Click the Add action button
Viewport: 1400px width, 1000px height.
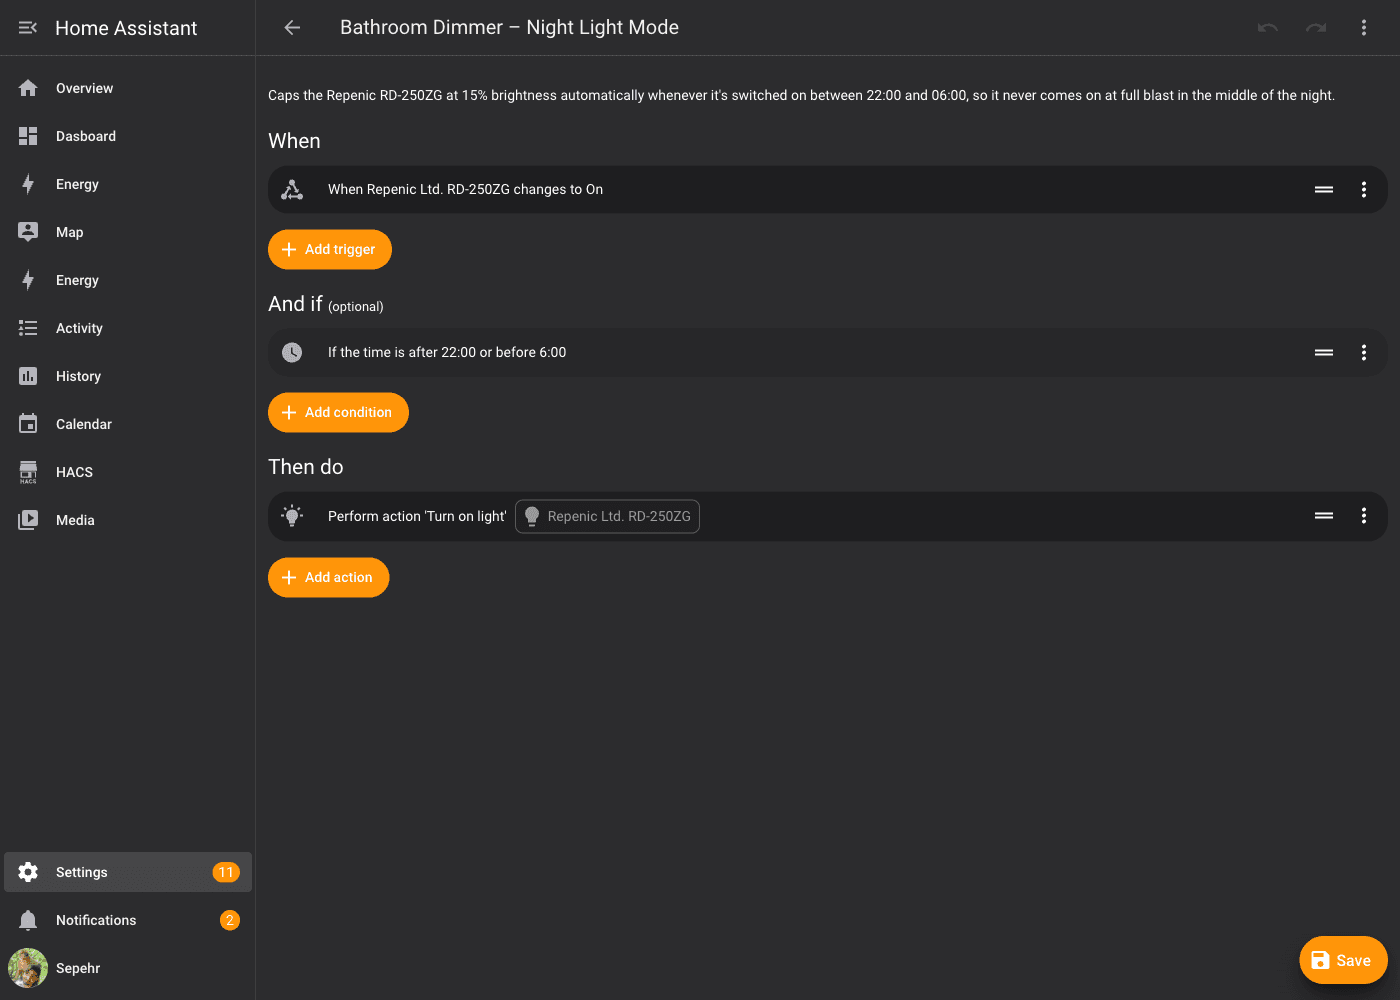coord(329,577)
